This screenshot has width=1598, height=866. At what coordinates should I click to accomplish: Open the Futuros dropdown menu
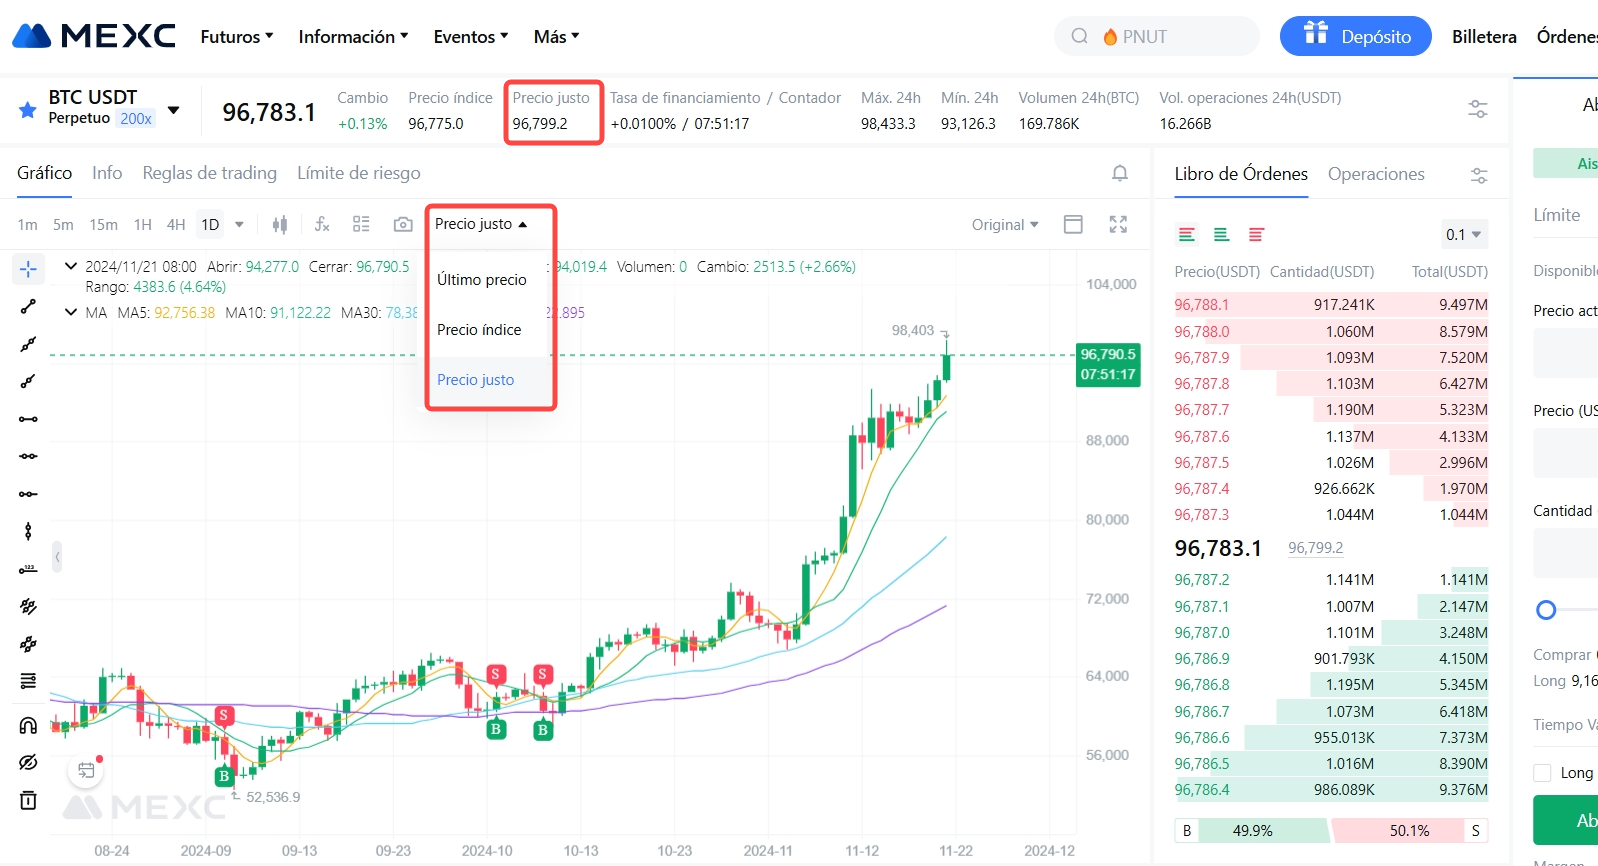(x=237, y=36)
